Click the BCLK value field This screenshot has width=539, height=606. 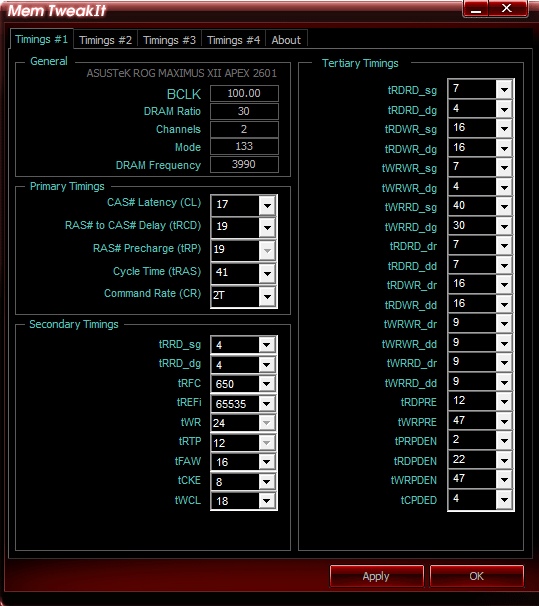(244, 93)
